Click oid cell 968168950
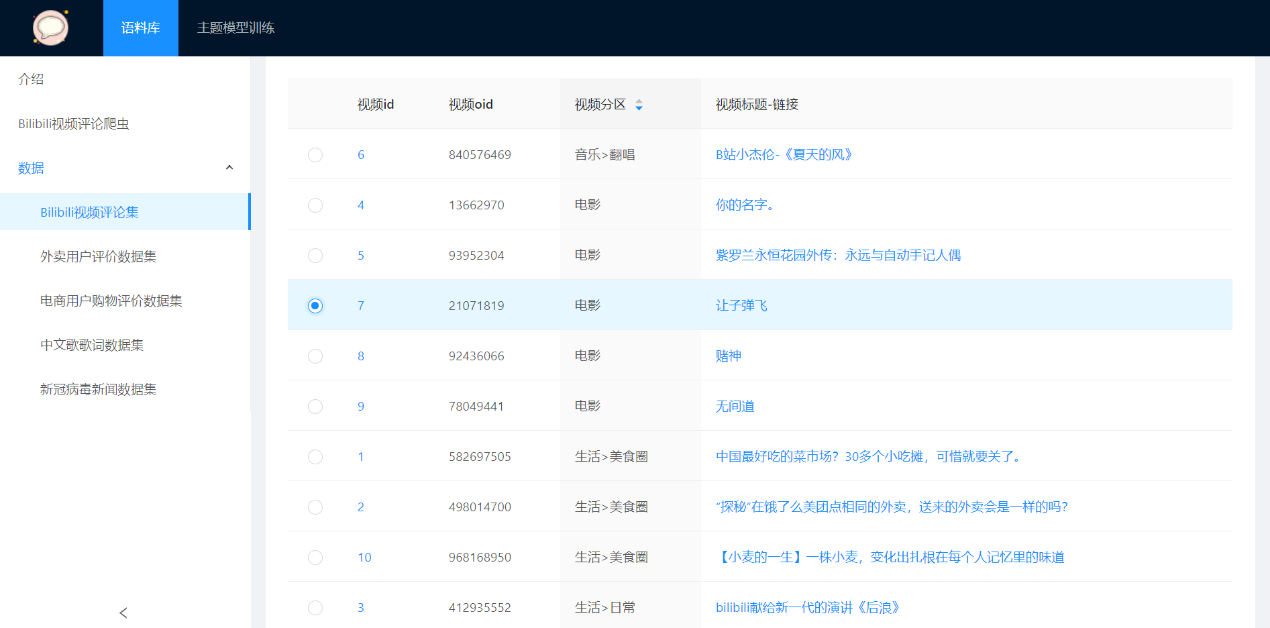This screenshot has width=1270, height=628. pos(480,557)
